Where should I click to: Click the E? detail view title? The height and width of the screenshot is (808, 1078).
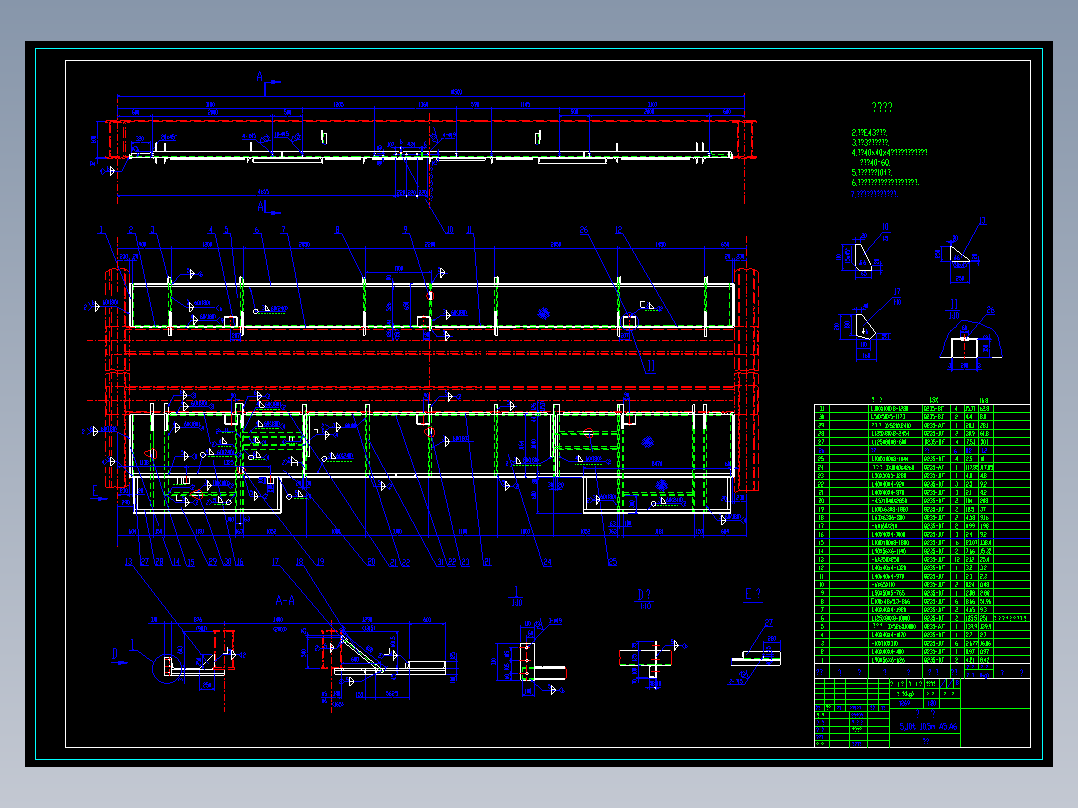tap(753, 595)
